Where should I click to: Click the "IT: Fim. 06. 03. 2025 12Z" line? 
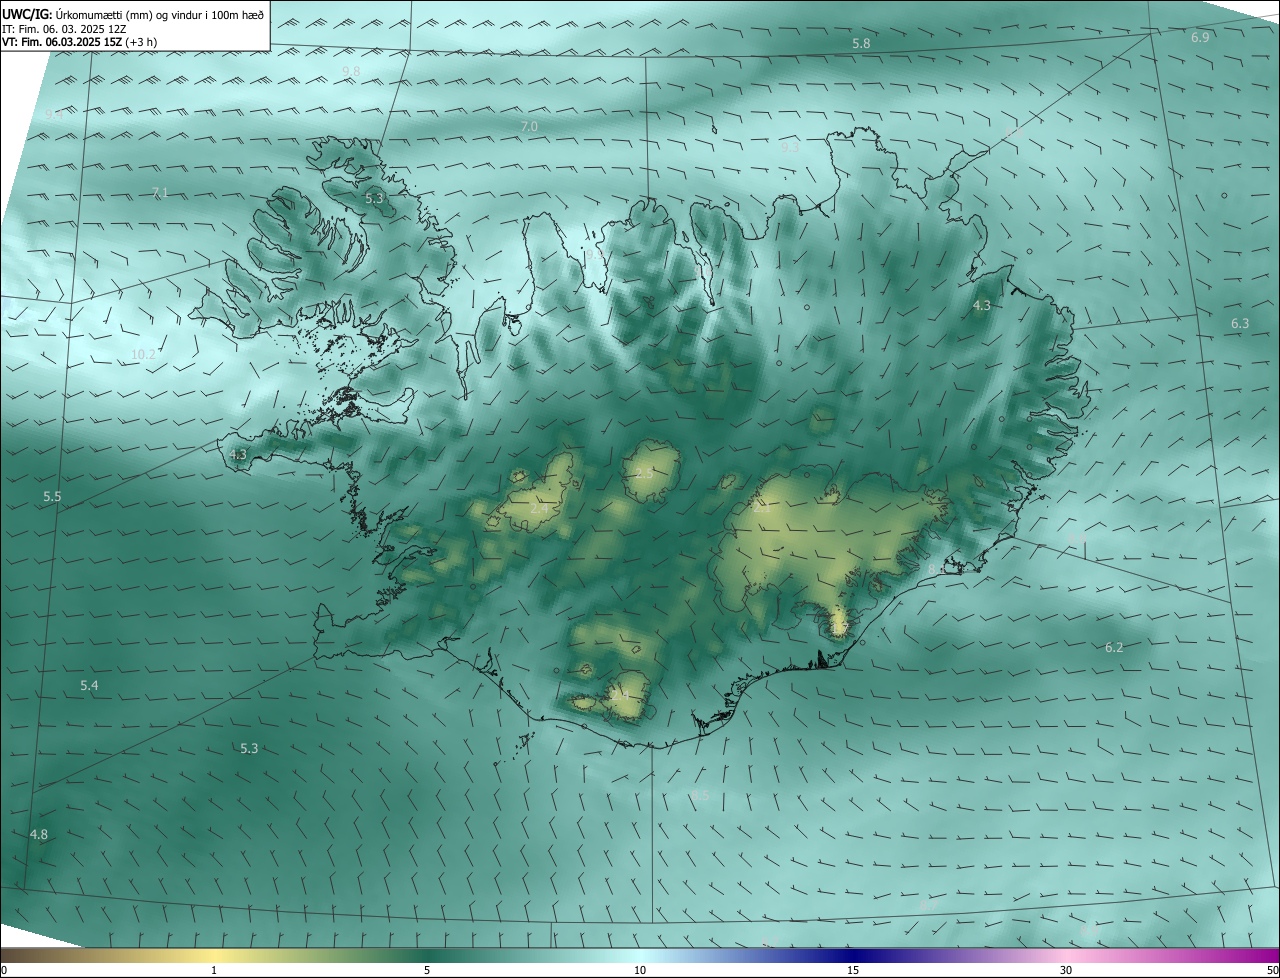pos(64,29)
